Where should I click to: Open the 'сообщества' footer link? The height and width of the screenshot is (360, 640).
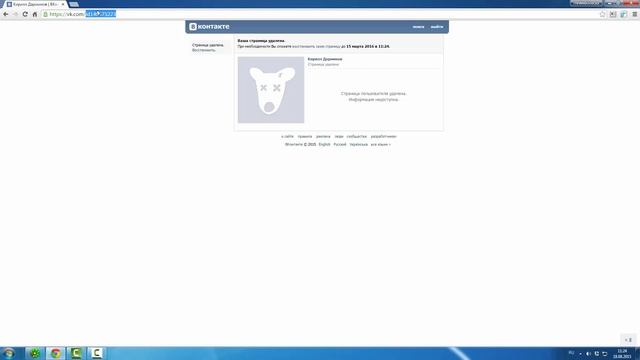pos(357,136)
